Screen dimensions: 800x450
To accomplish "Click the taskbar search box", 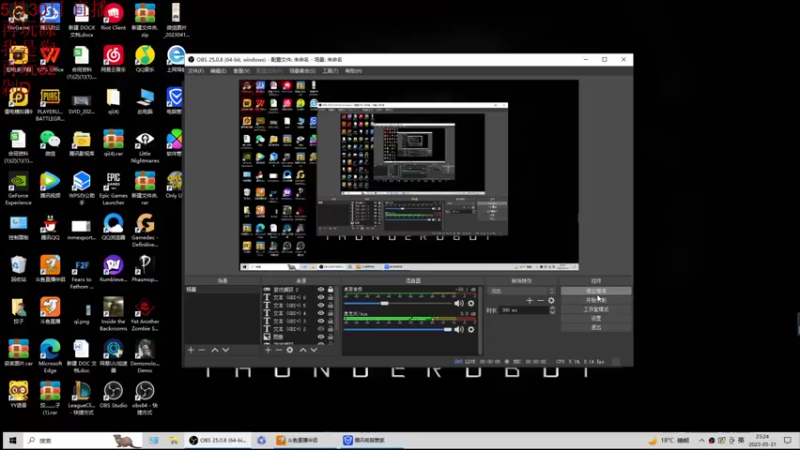I will tap(83, 440).
